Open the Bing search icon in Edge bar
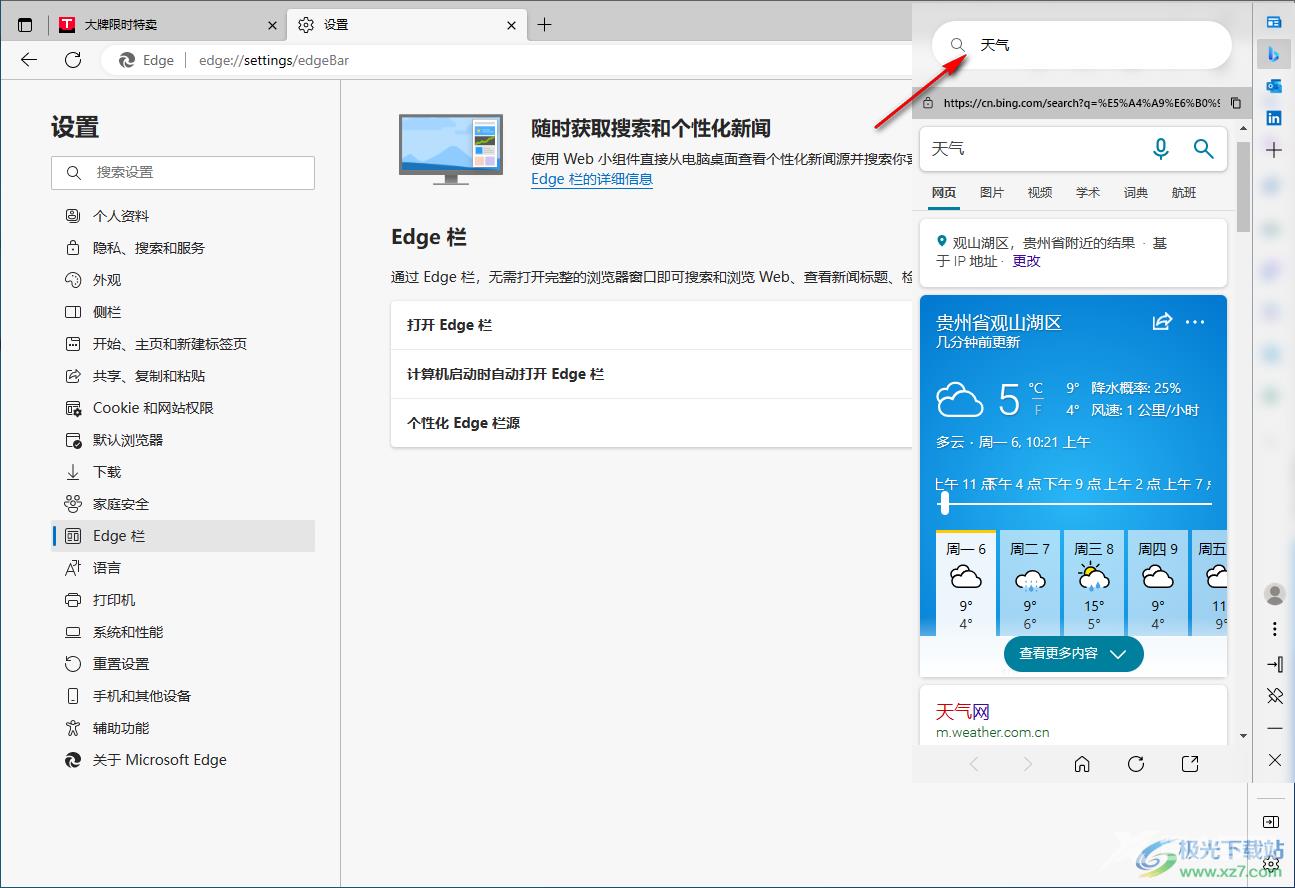Screen dimensions: 1295x888 point(1274,54)
